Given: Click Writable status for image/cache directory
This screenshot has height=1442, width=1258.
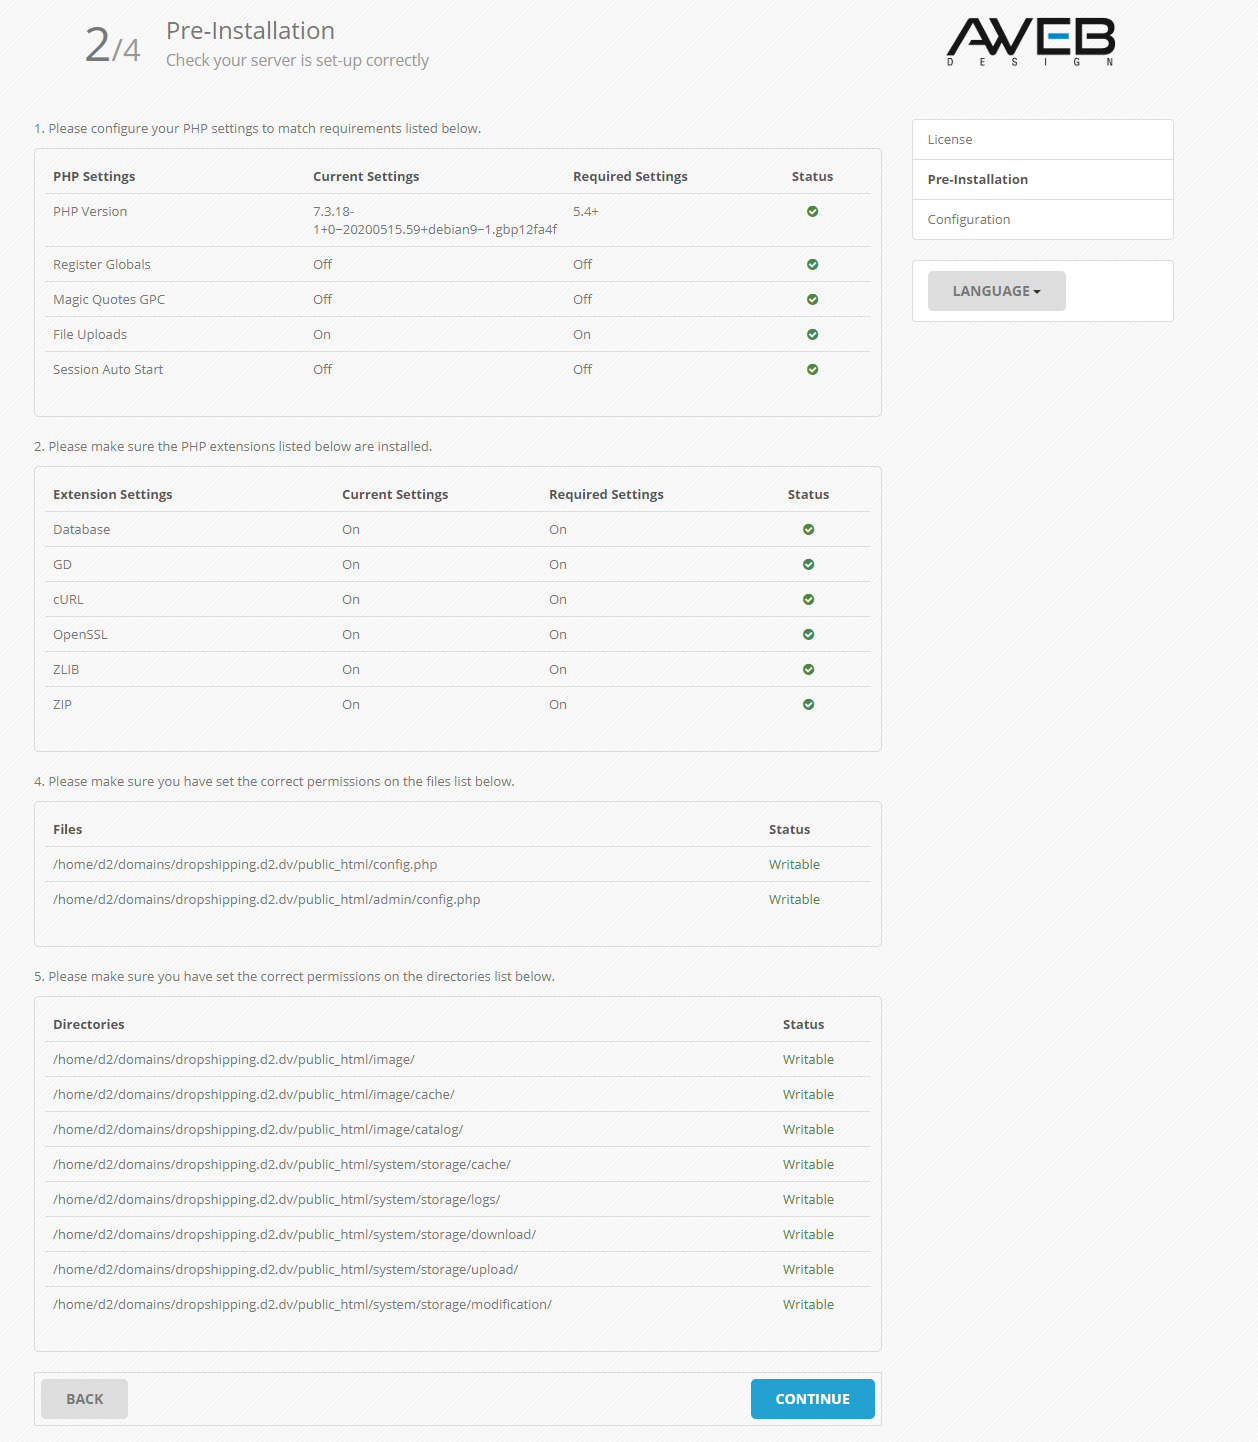Looking at the screenshot, I should pyautogui.click(x=808, y=1095).
